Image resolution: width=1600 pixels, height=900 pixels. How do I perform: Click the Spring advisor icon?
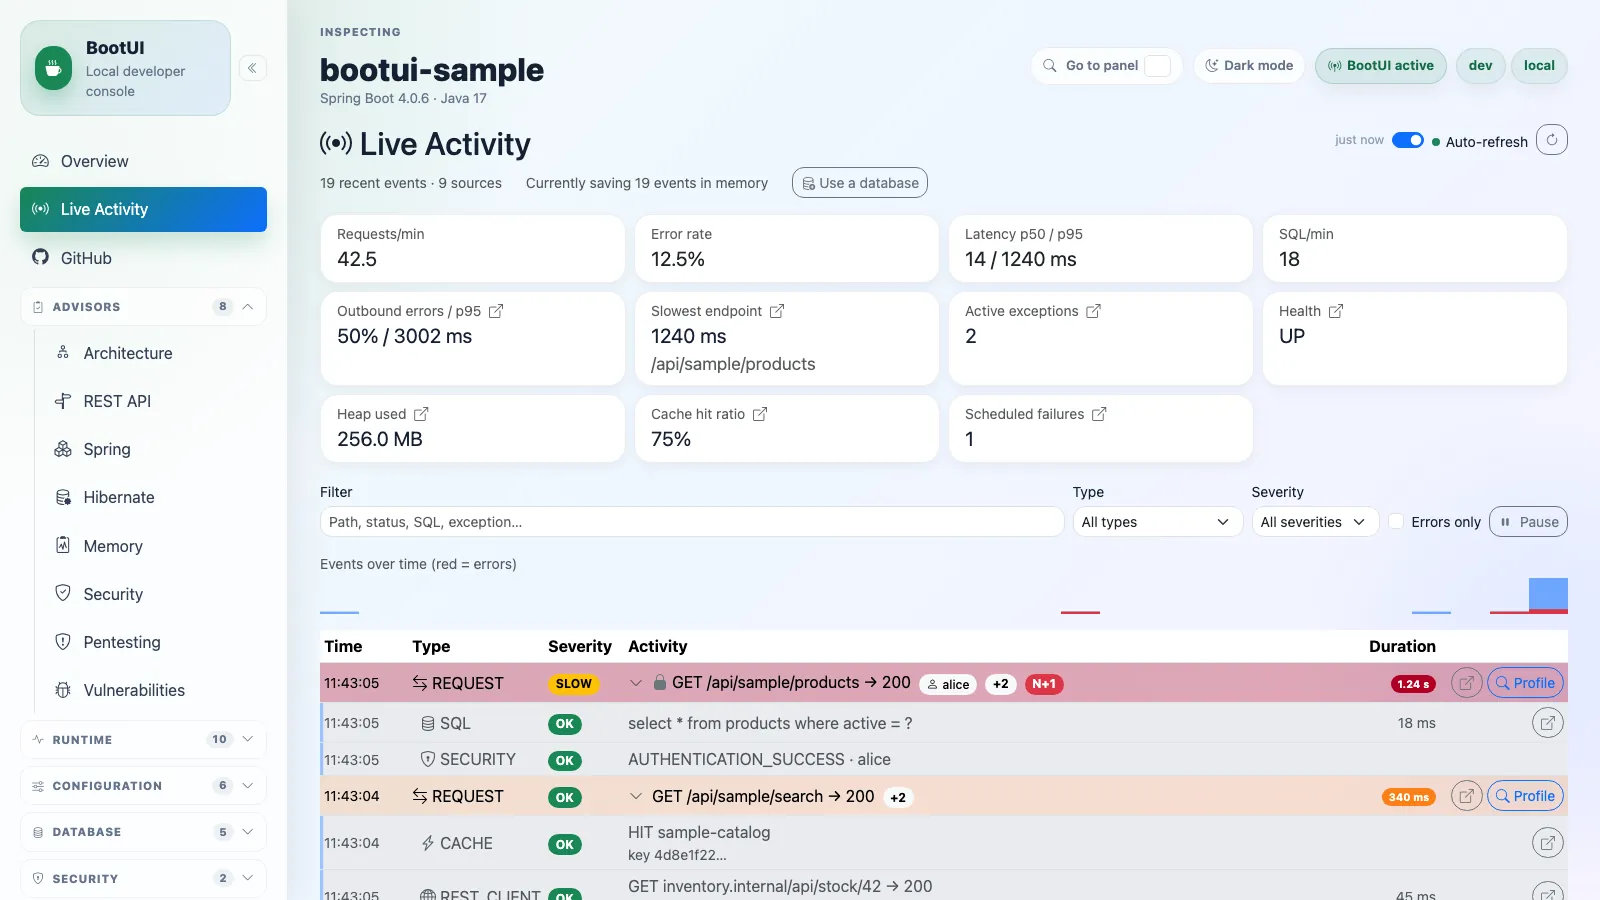tap(63, 449)
